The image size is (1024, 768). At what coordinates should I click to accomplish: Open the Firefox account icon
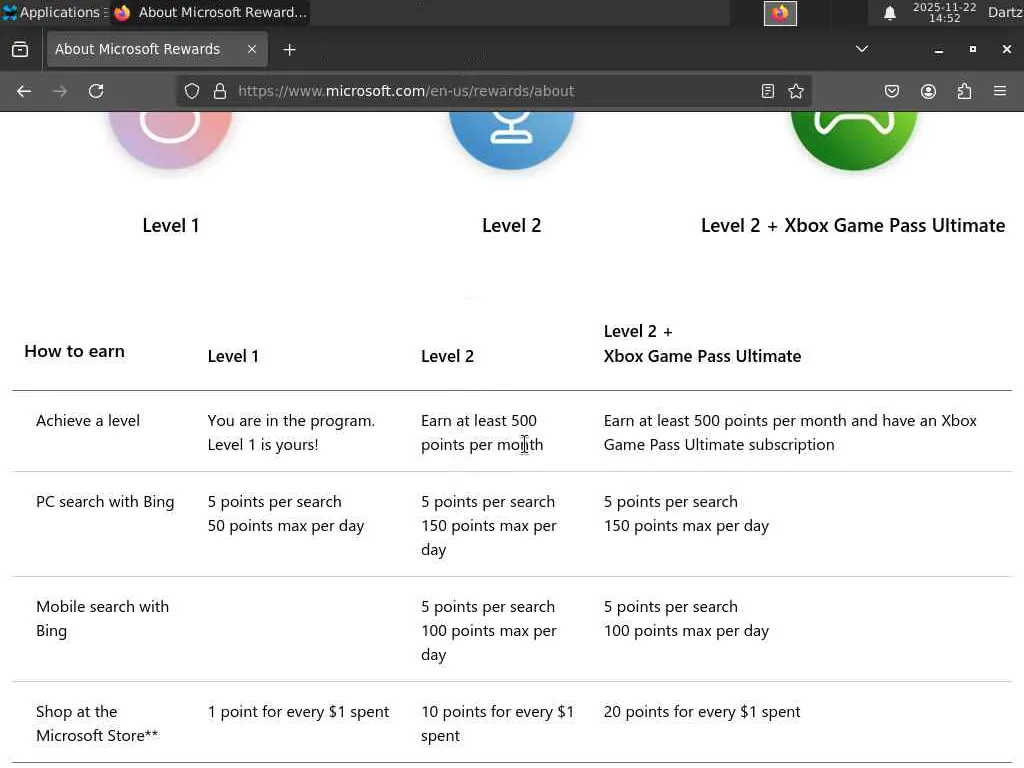click(928, 91)
